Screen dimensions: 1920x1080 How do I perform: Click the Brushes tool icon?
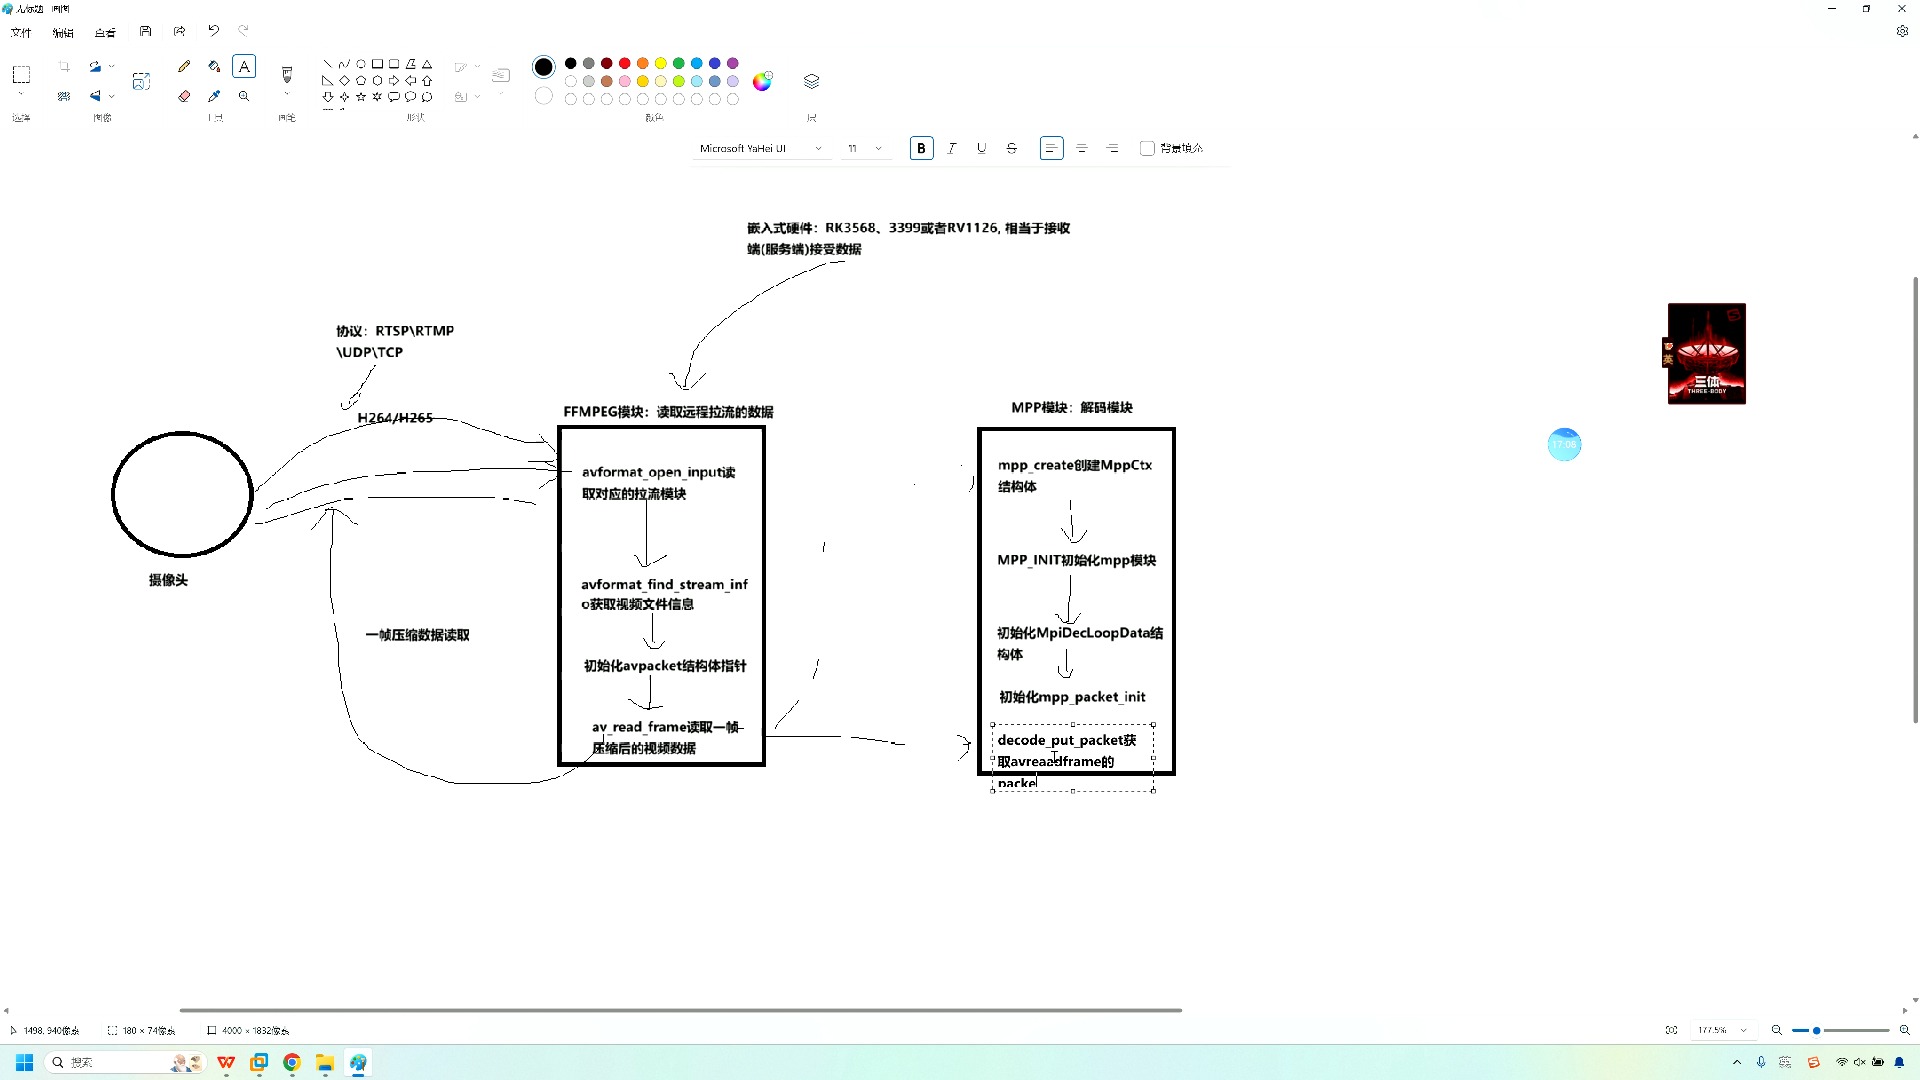click(287, 74)
